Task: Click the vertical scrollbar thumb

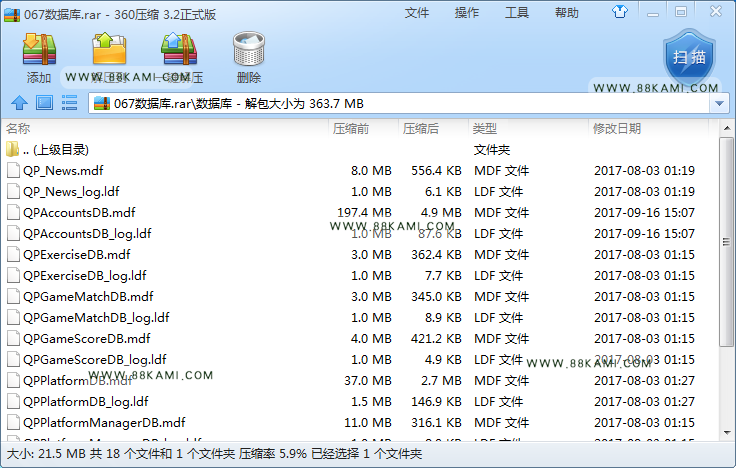Action: (x=726, y=242)
